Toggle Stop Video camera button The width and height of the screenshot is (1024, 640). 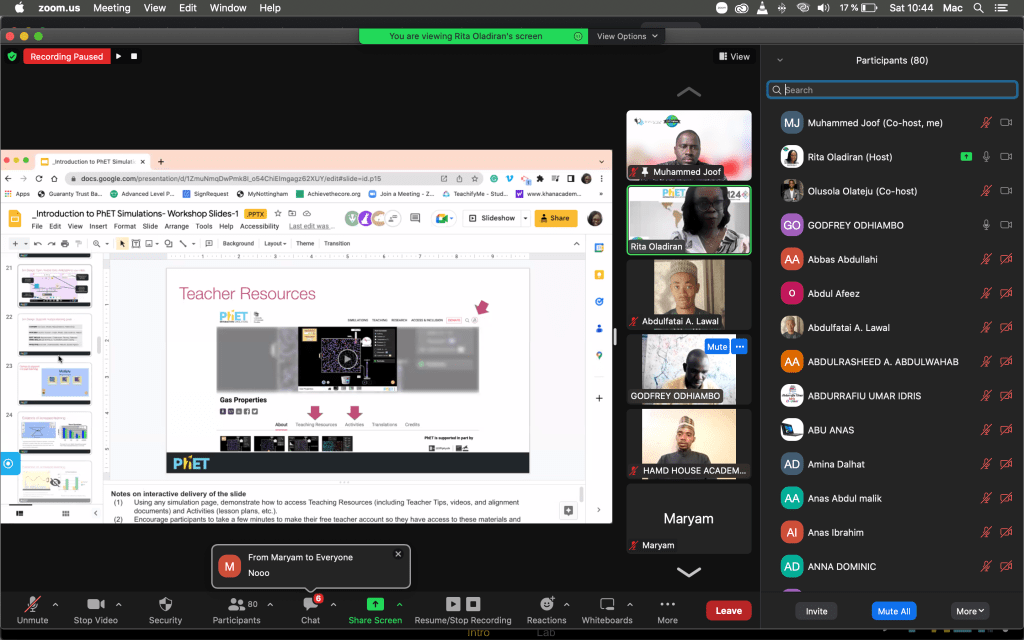point(97,605)
